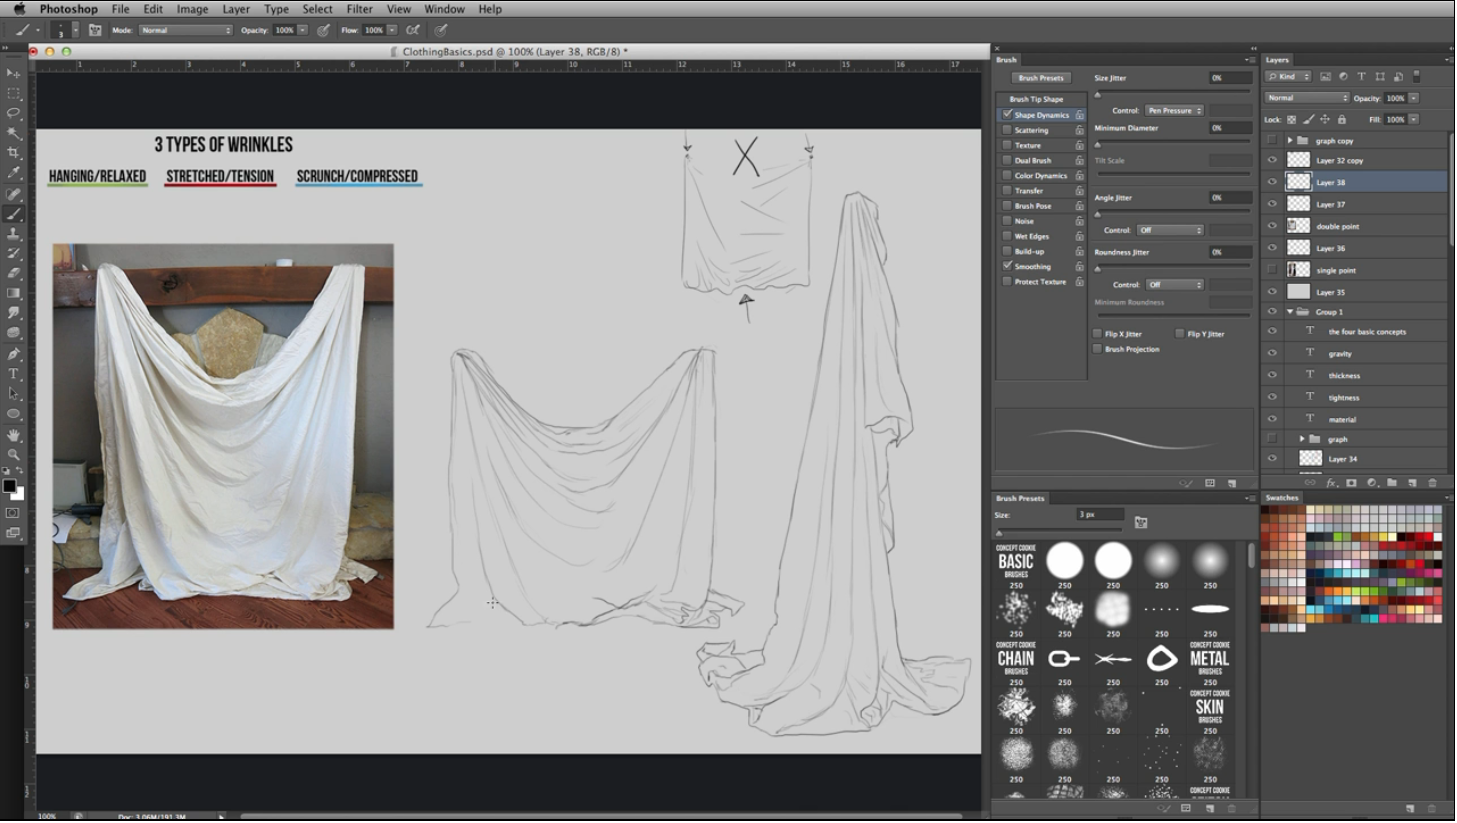Enable airbrush build-up icon next to Flow
This screenshot has height=823, width=1457.
(413, 30)
